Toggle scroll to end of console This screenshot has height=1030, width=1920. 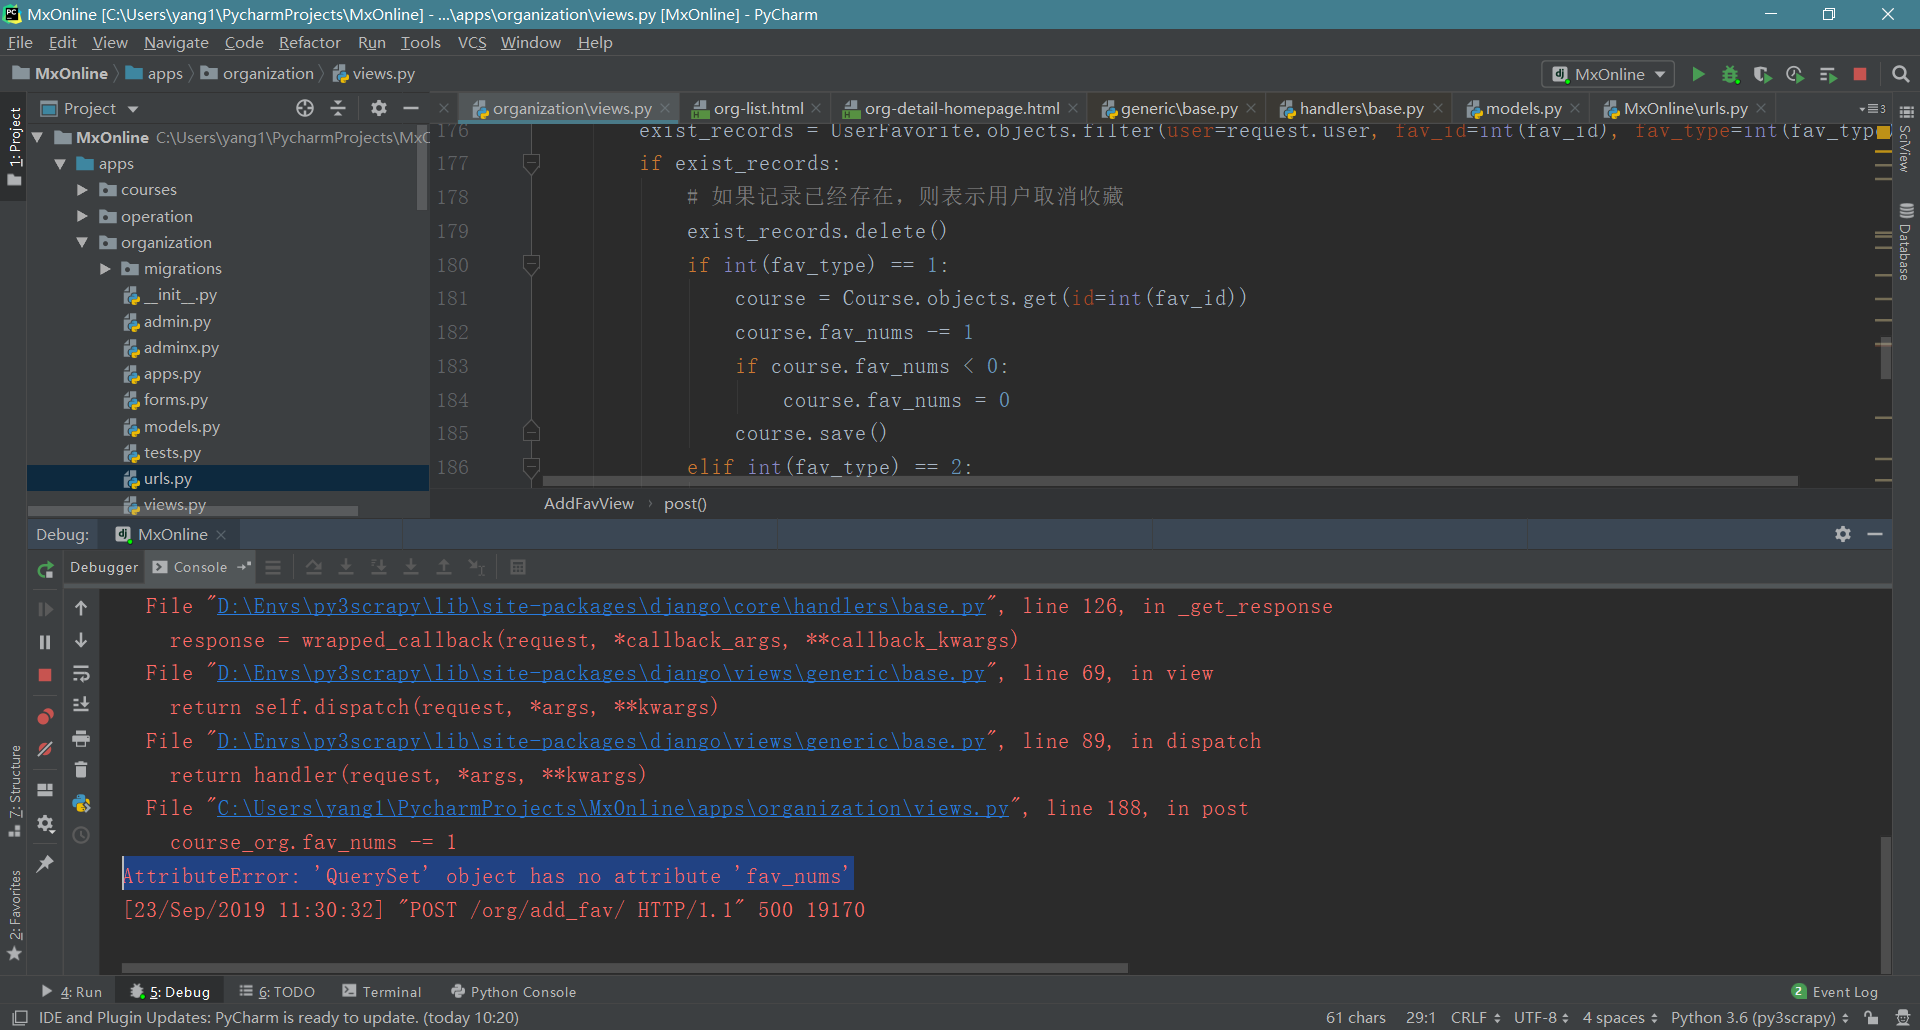(81, 705)
